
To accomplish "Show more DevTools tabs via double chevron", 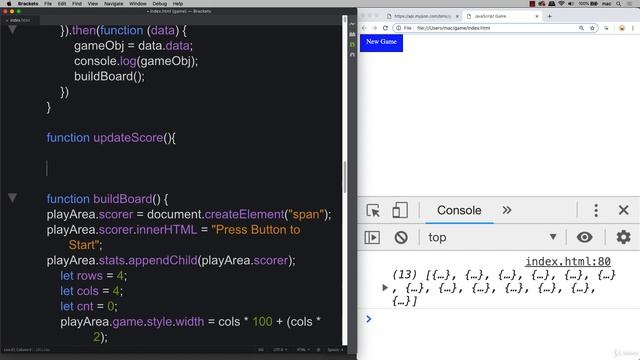I will (507, 210).
